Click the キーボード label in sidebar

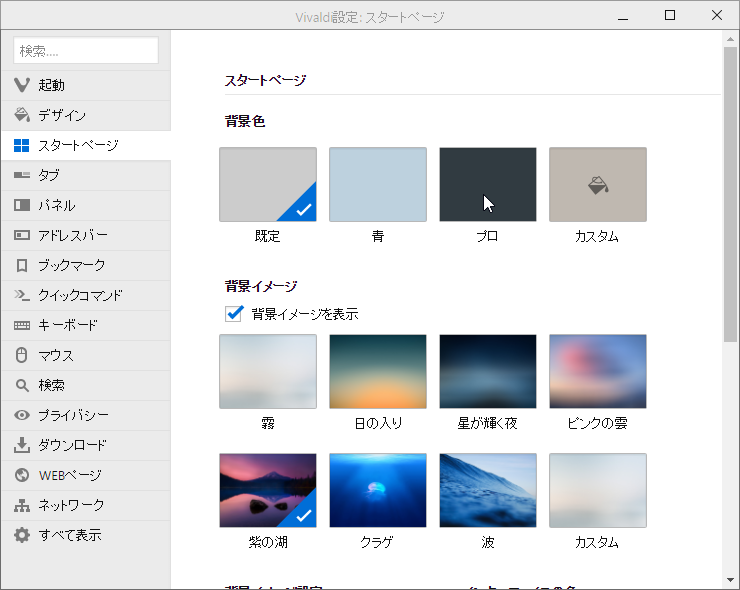click(x=68, y=325)
